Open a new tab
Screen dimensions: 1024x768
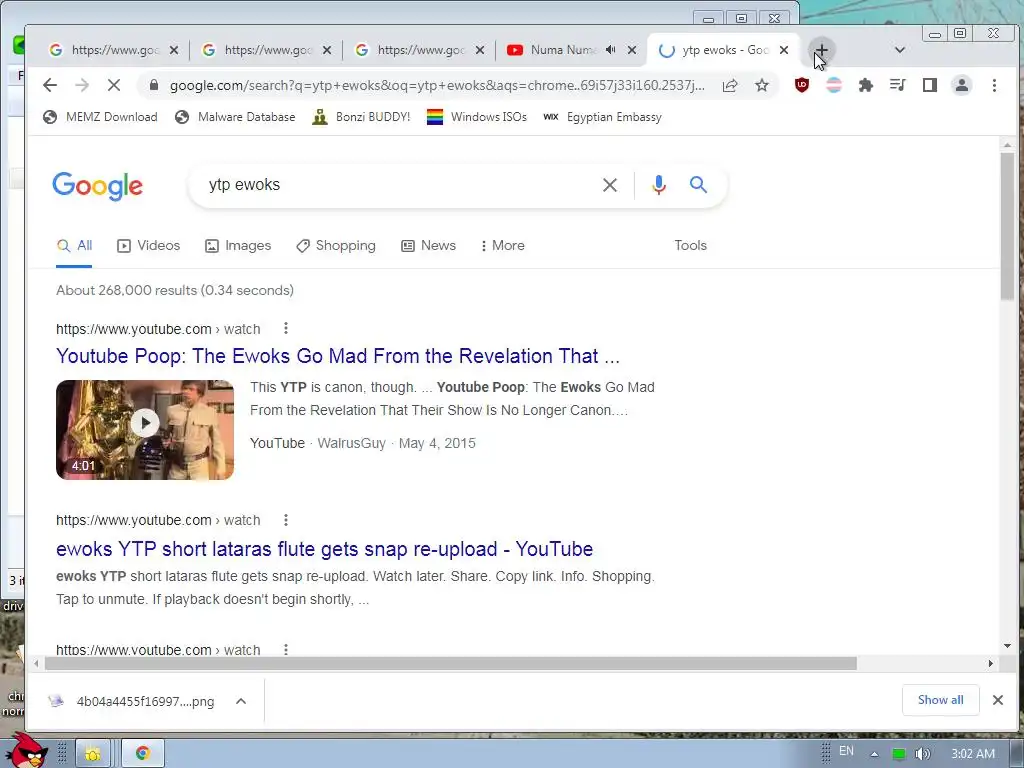coord(821,50)
